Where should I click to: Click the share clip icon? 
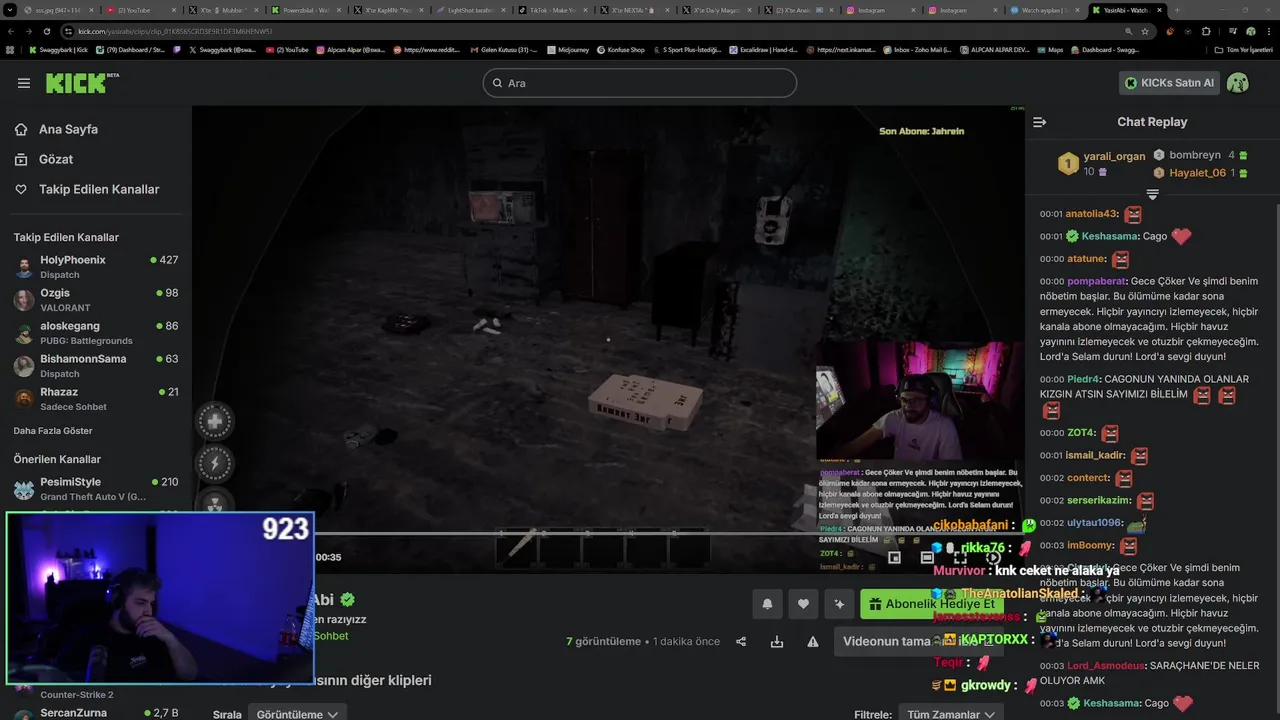click(741, 642)
